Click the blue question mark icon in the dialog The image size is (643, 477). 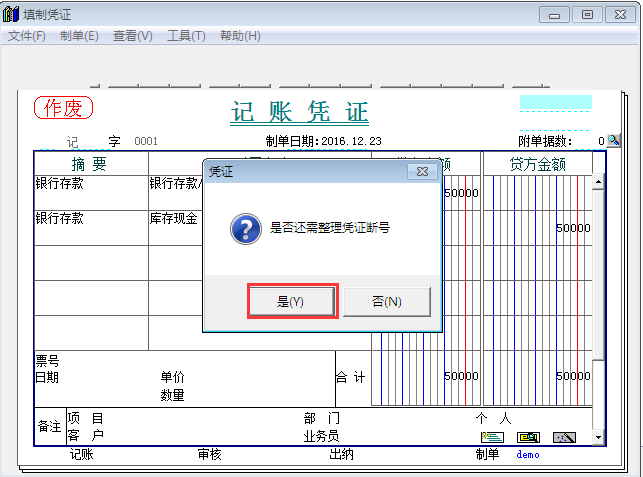pos(246,228)
